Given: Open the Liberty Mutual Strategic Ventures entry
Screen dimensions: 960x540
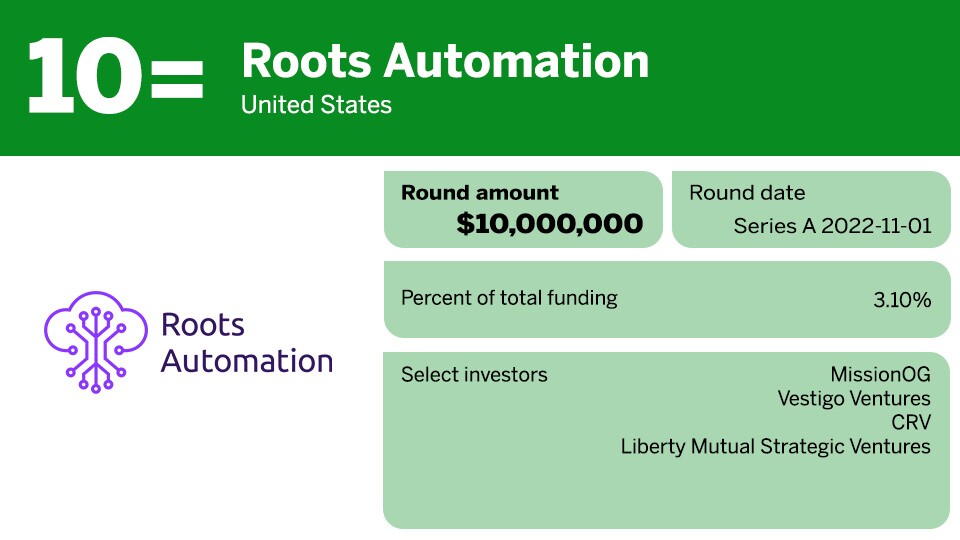Looking at the screenshot, I should pyautogui.click(x=775, y=446).
